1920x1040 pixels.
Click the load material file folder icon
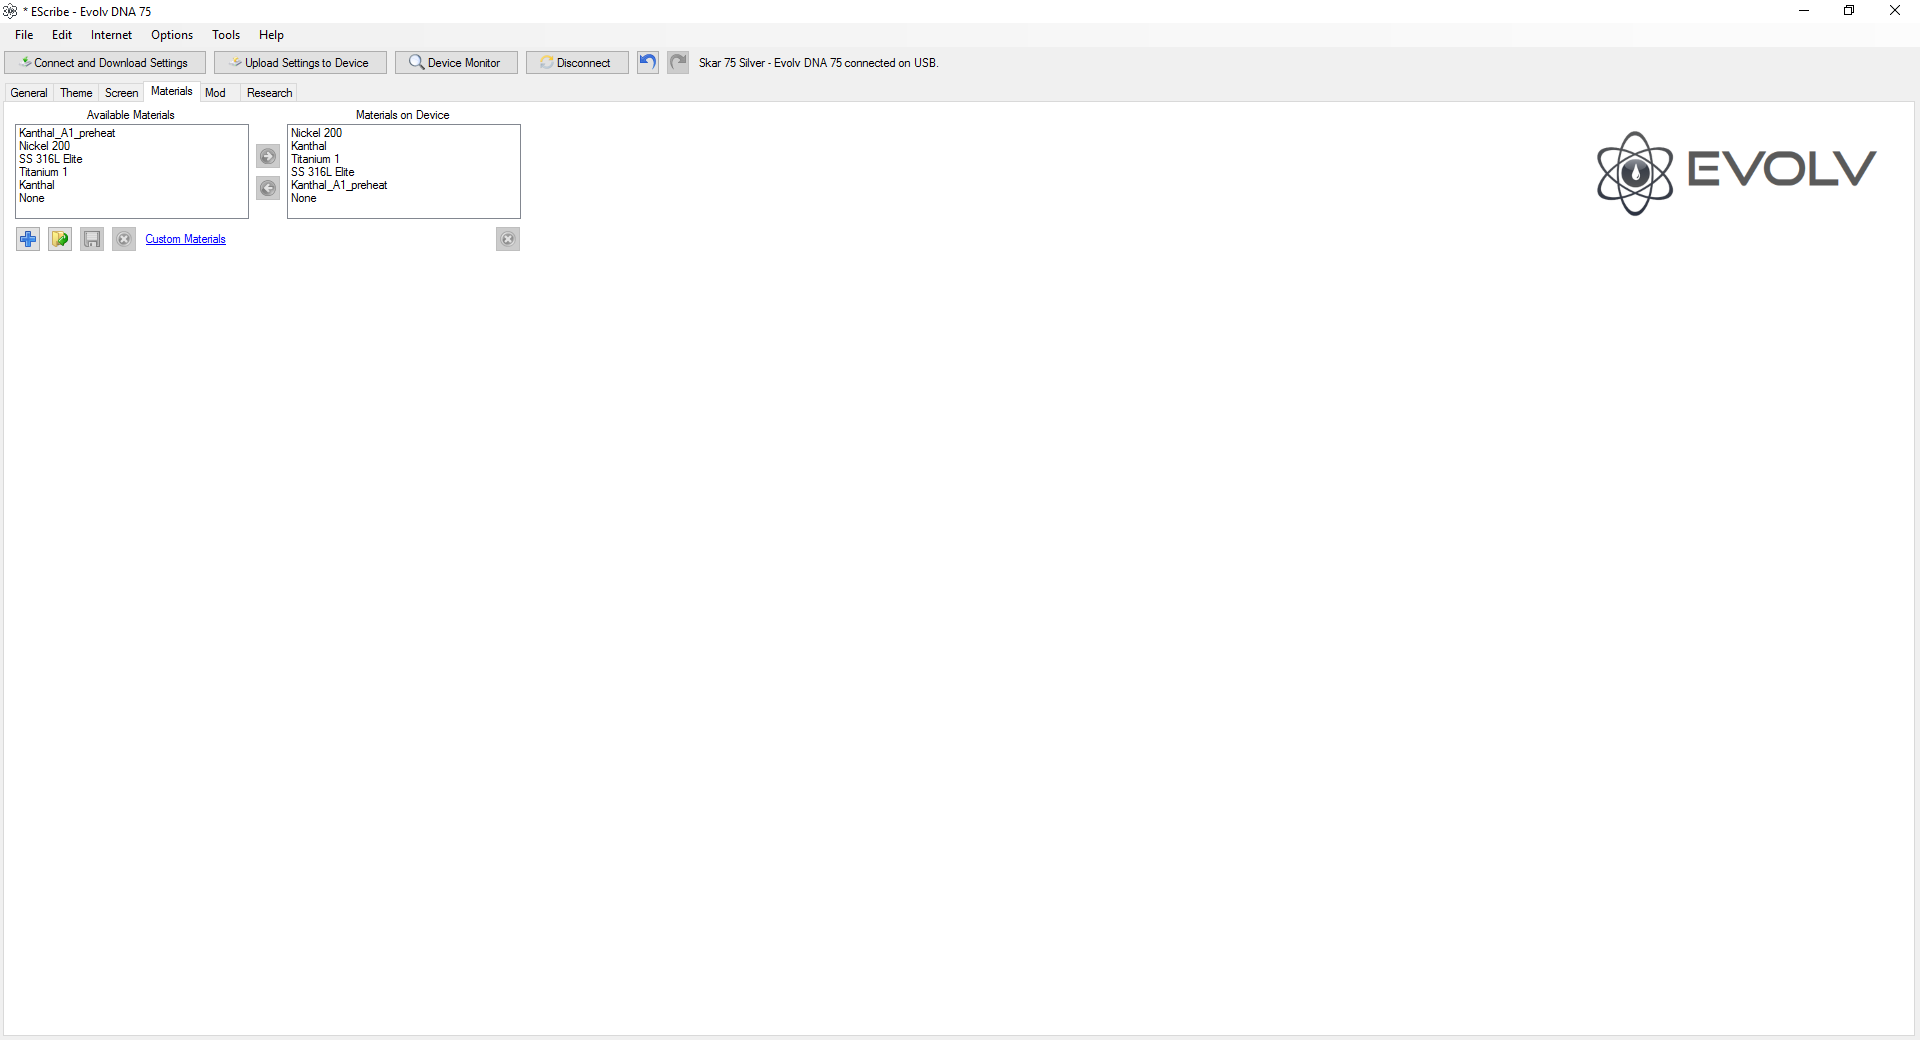(x=60, y=239)
